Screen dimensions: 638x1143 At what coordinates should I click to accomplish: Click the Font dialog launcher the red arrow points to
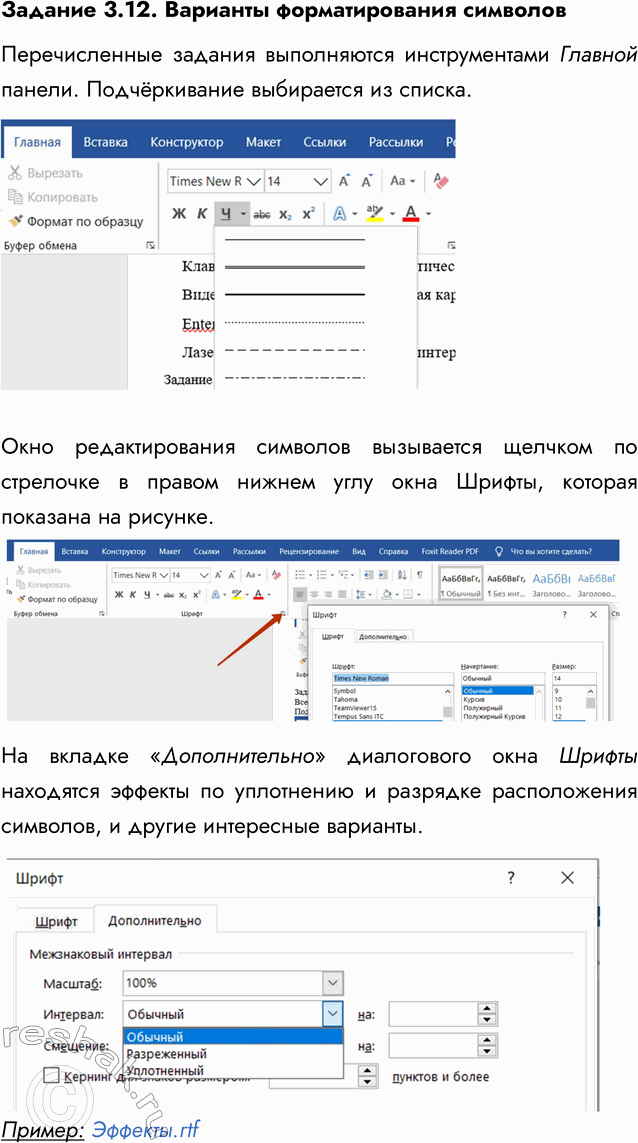pos(285,612)
